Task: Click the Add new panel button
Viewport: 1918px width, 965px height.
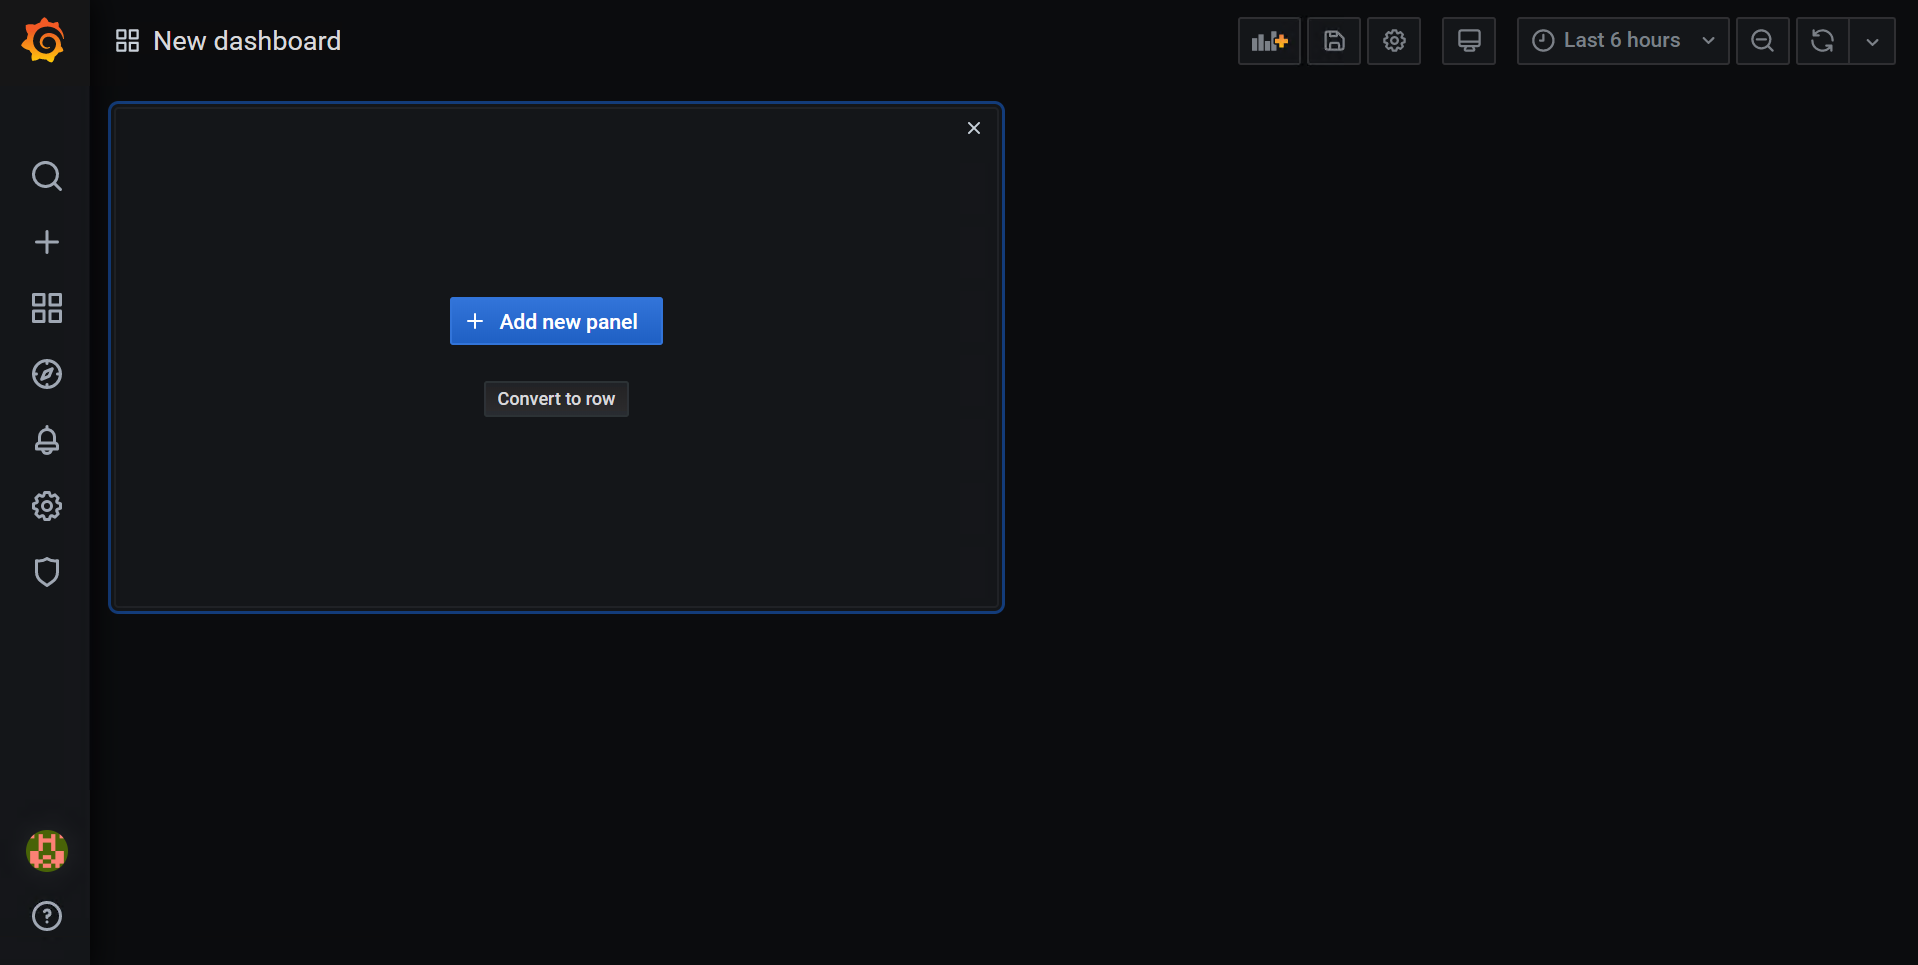Action: point(556,321)
